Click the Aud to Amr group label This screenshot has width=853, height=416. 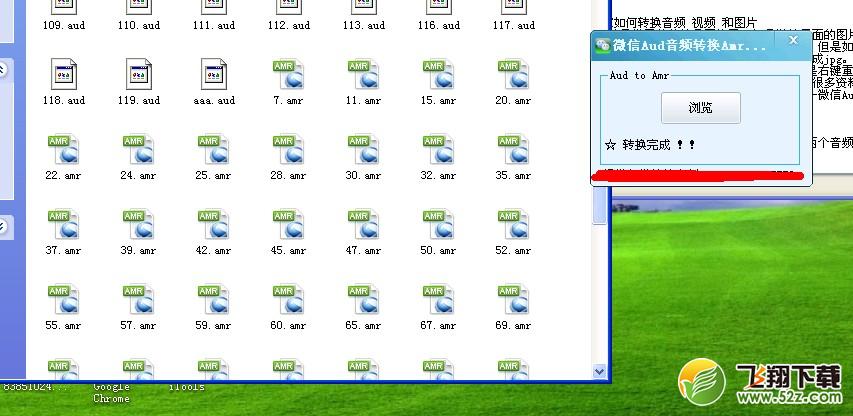pos(639,76)
